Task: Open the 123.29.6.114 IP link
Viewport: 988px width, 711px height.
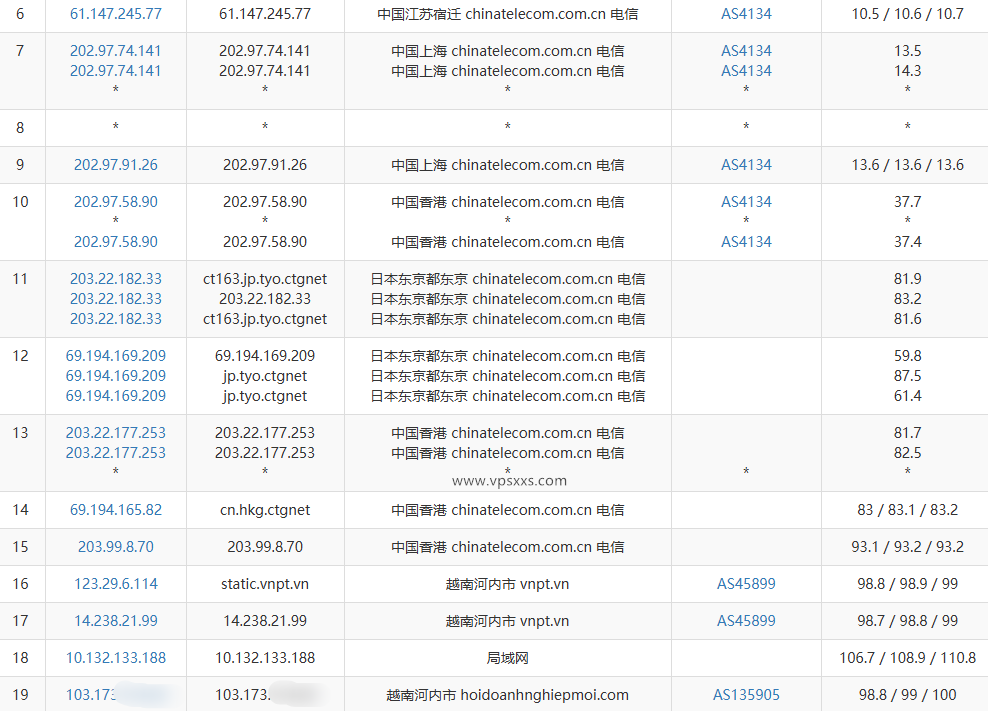Action: [116, 584]
